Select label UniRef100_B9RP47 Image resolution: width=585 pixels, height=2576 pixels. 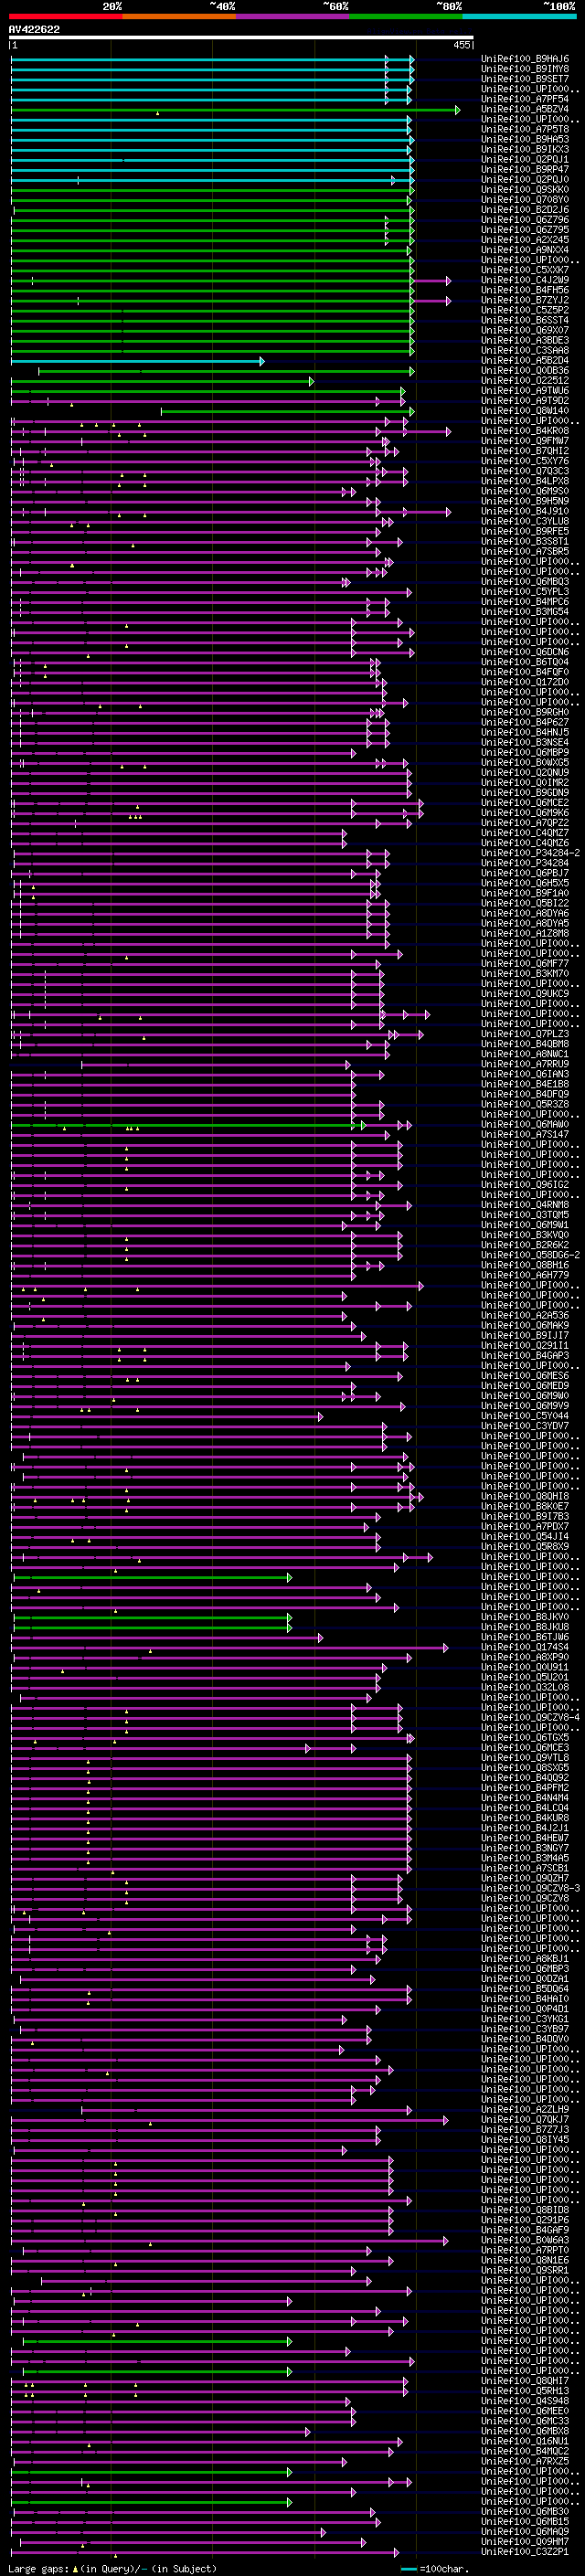(x=524, y=169)
